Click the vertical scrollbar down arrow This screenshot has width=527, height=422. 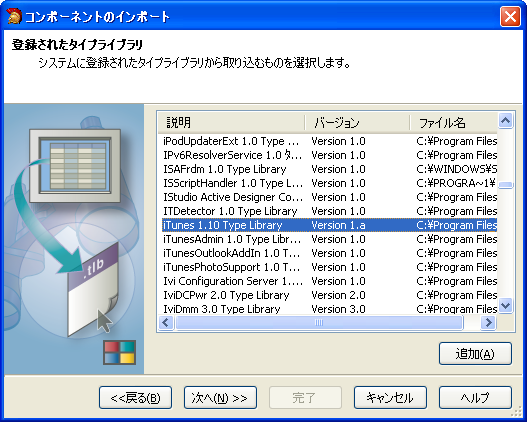pos(505,305)
